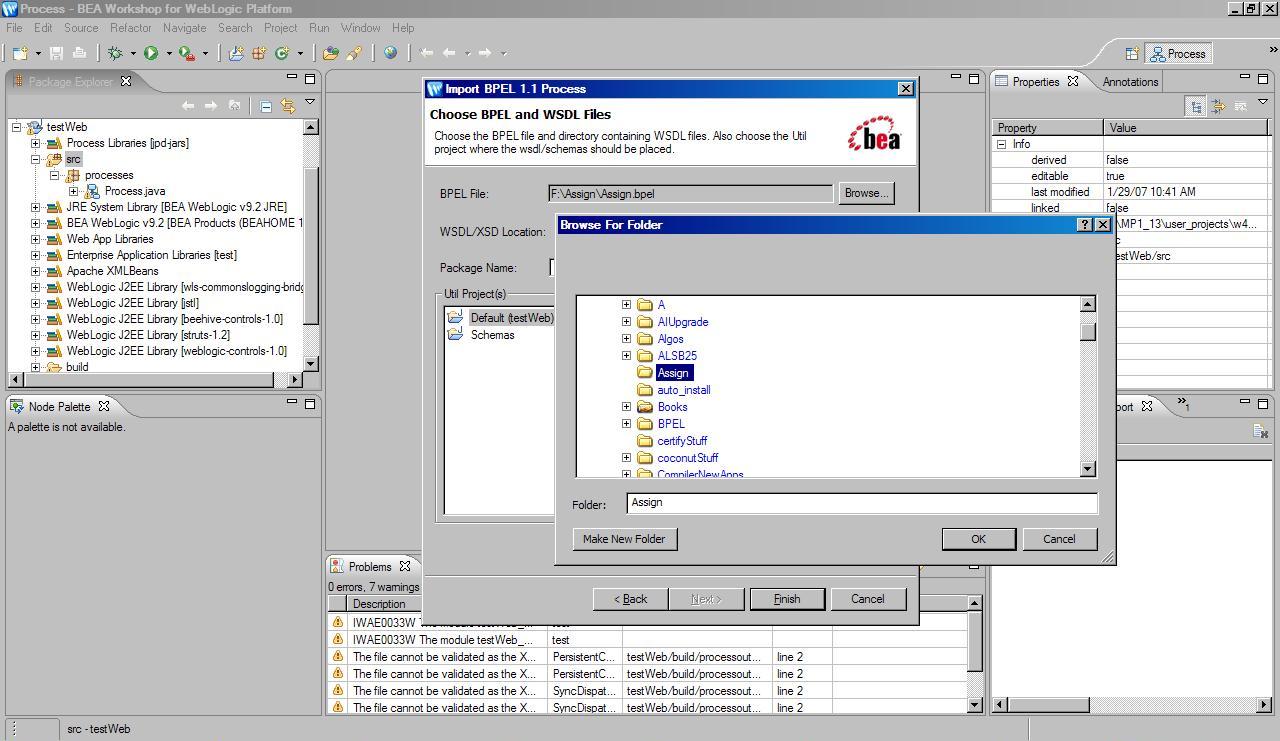Click the New Java Class toolbar icon
The width and height of the screenshot is (1280, 741).
point(282,53)
